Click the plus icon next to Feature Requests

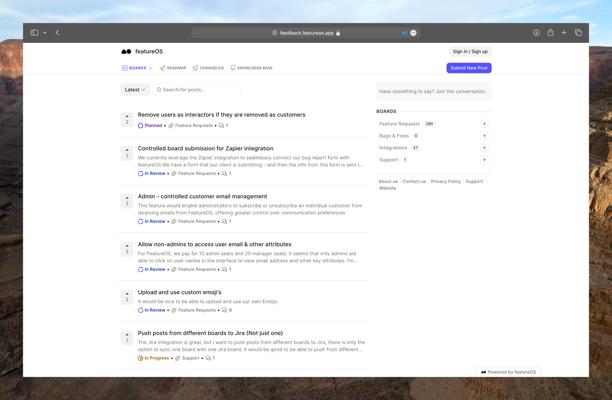[x=484, y=124]
